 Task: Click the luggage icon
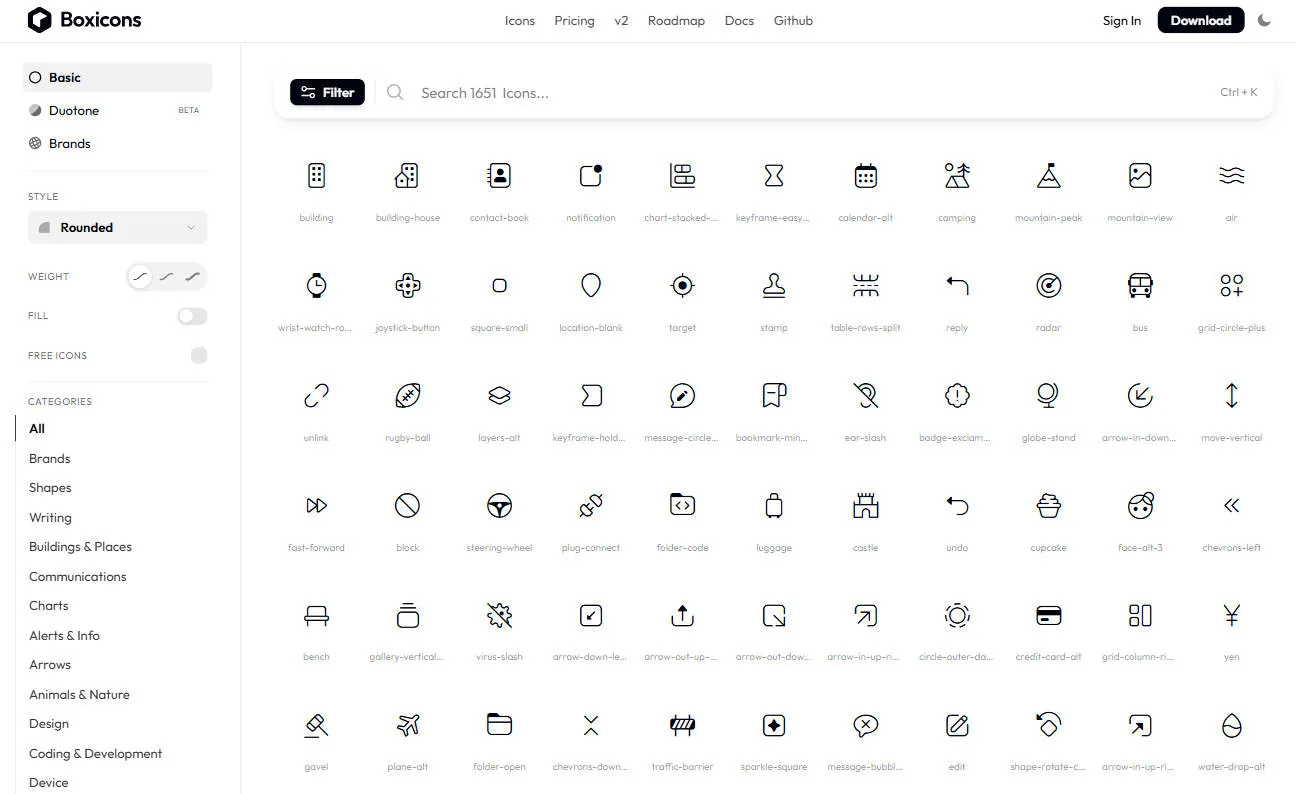(x=773, y=505)
